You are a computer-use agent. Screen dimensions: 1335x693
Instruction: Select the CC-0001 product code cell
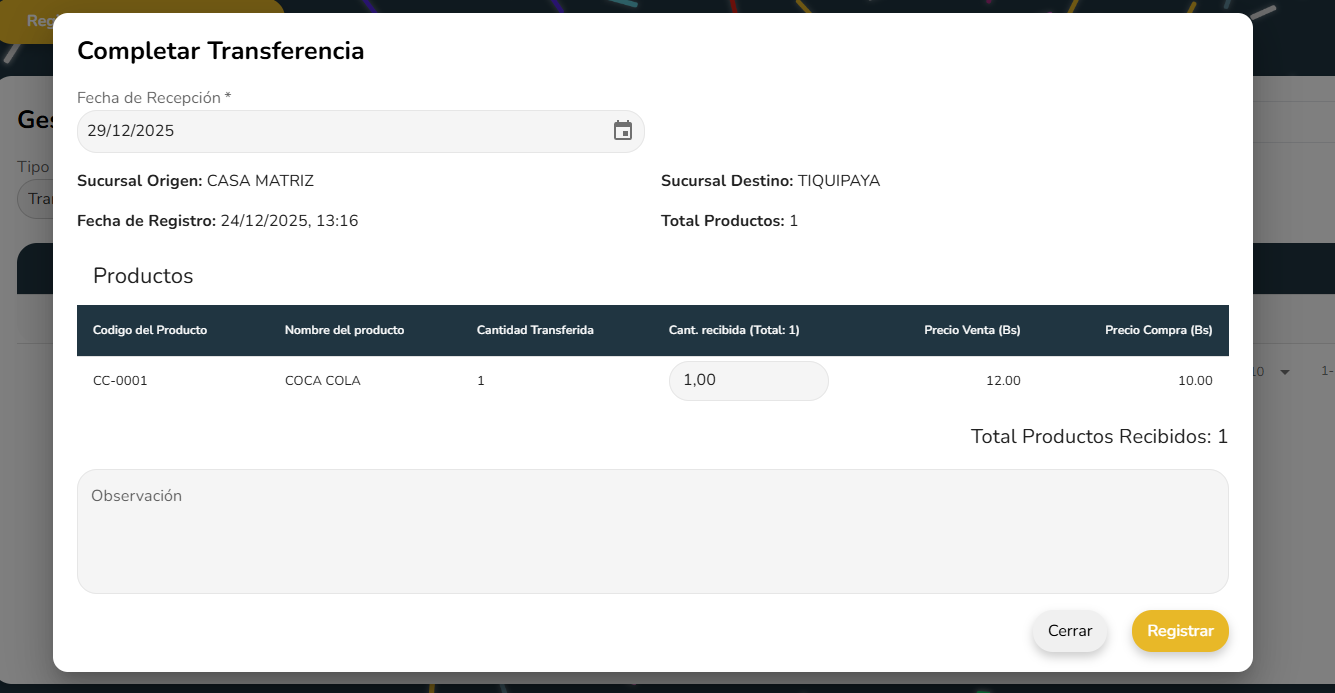pyautogui.click(x=120, y=381)
